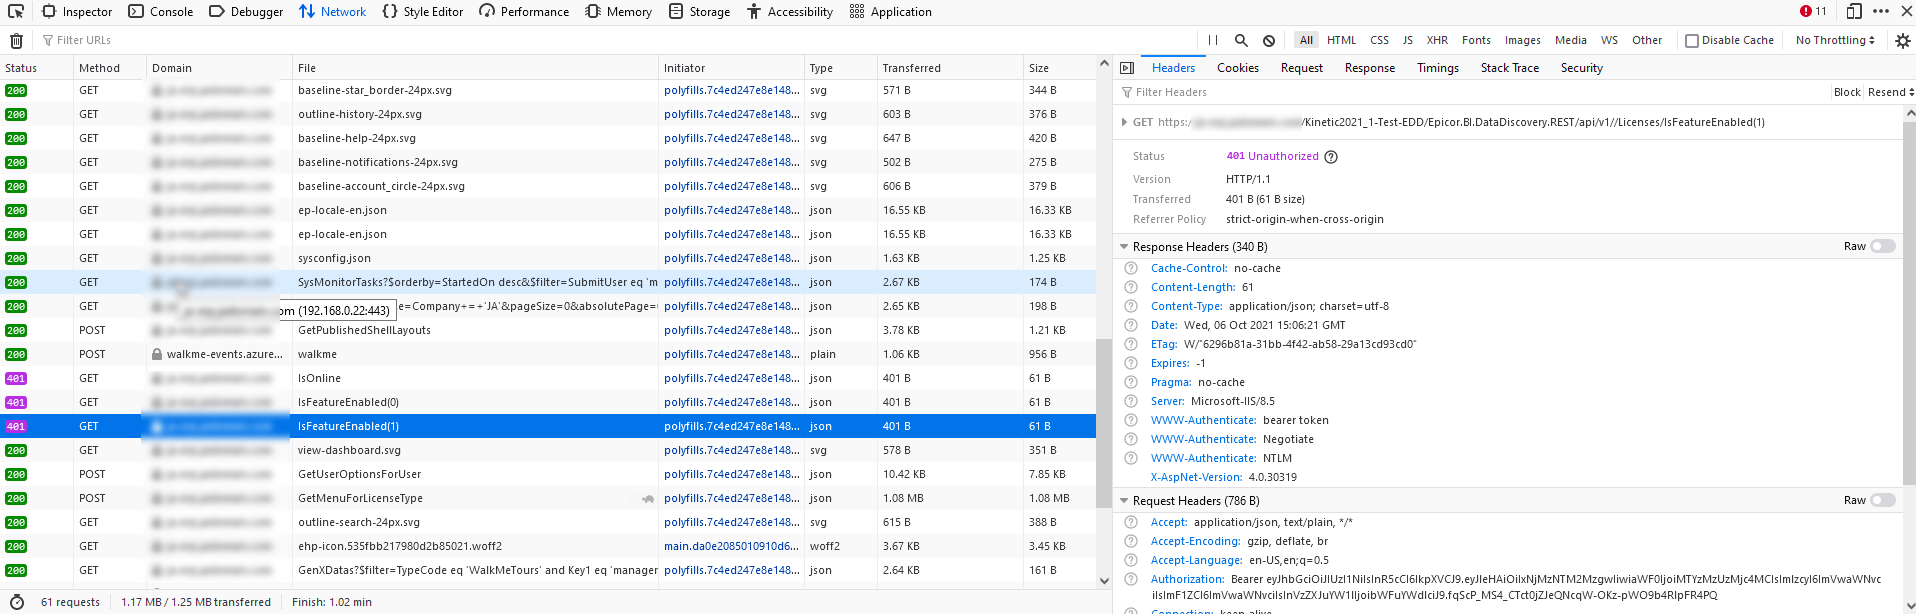Open the network search magnifier

click(1241, 41)
